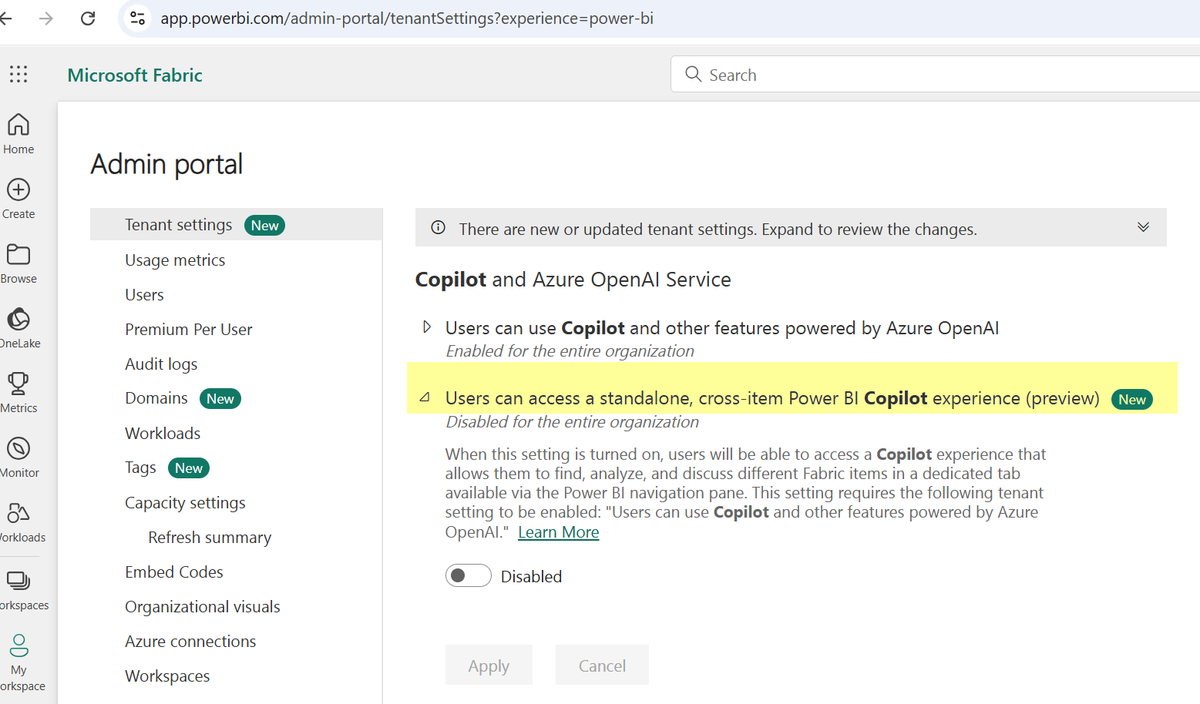Click in the Search input field
Viewport: 1200px width, 704px height.
(935, 75)
